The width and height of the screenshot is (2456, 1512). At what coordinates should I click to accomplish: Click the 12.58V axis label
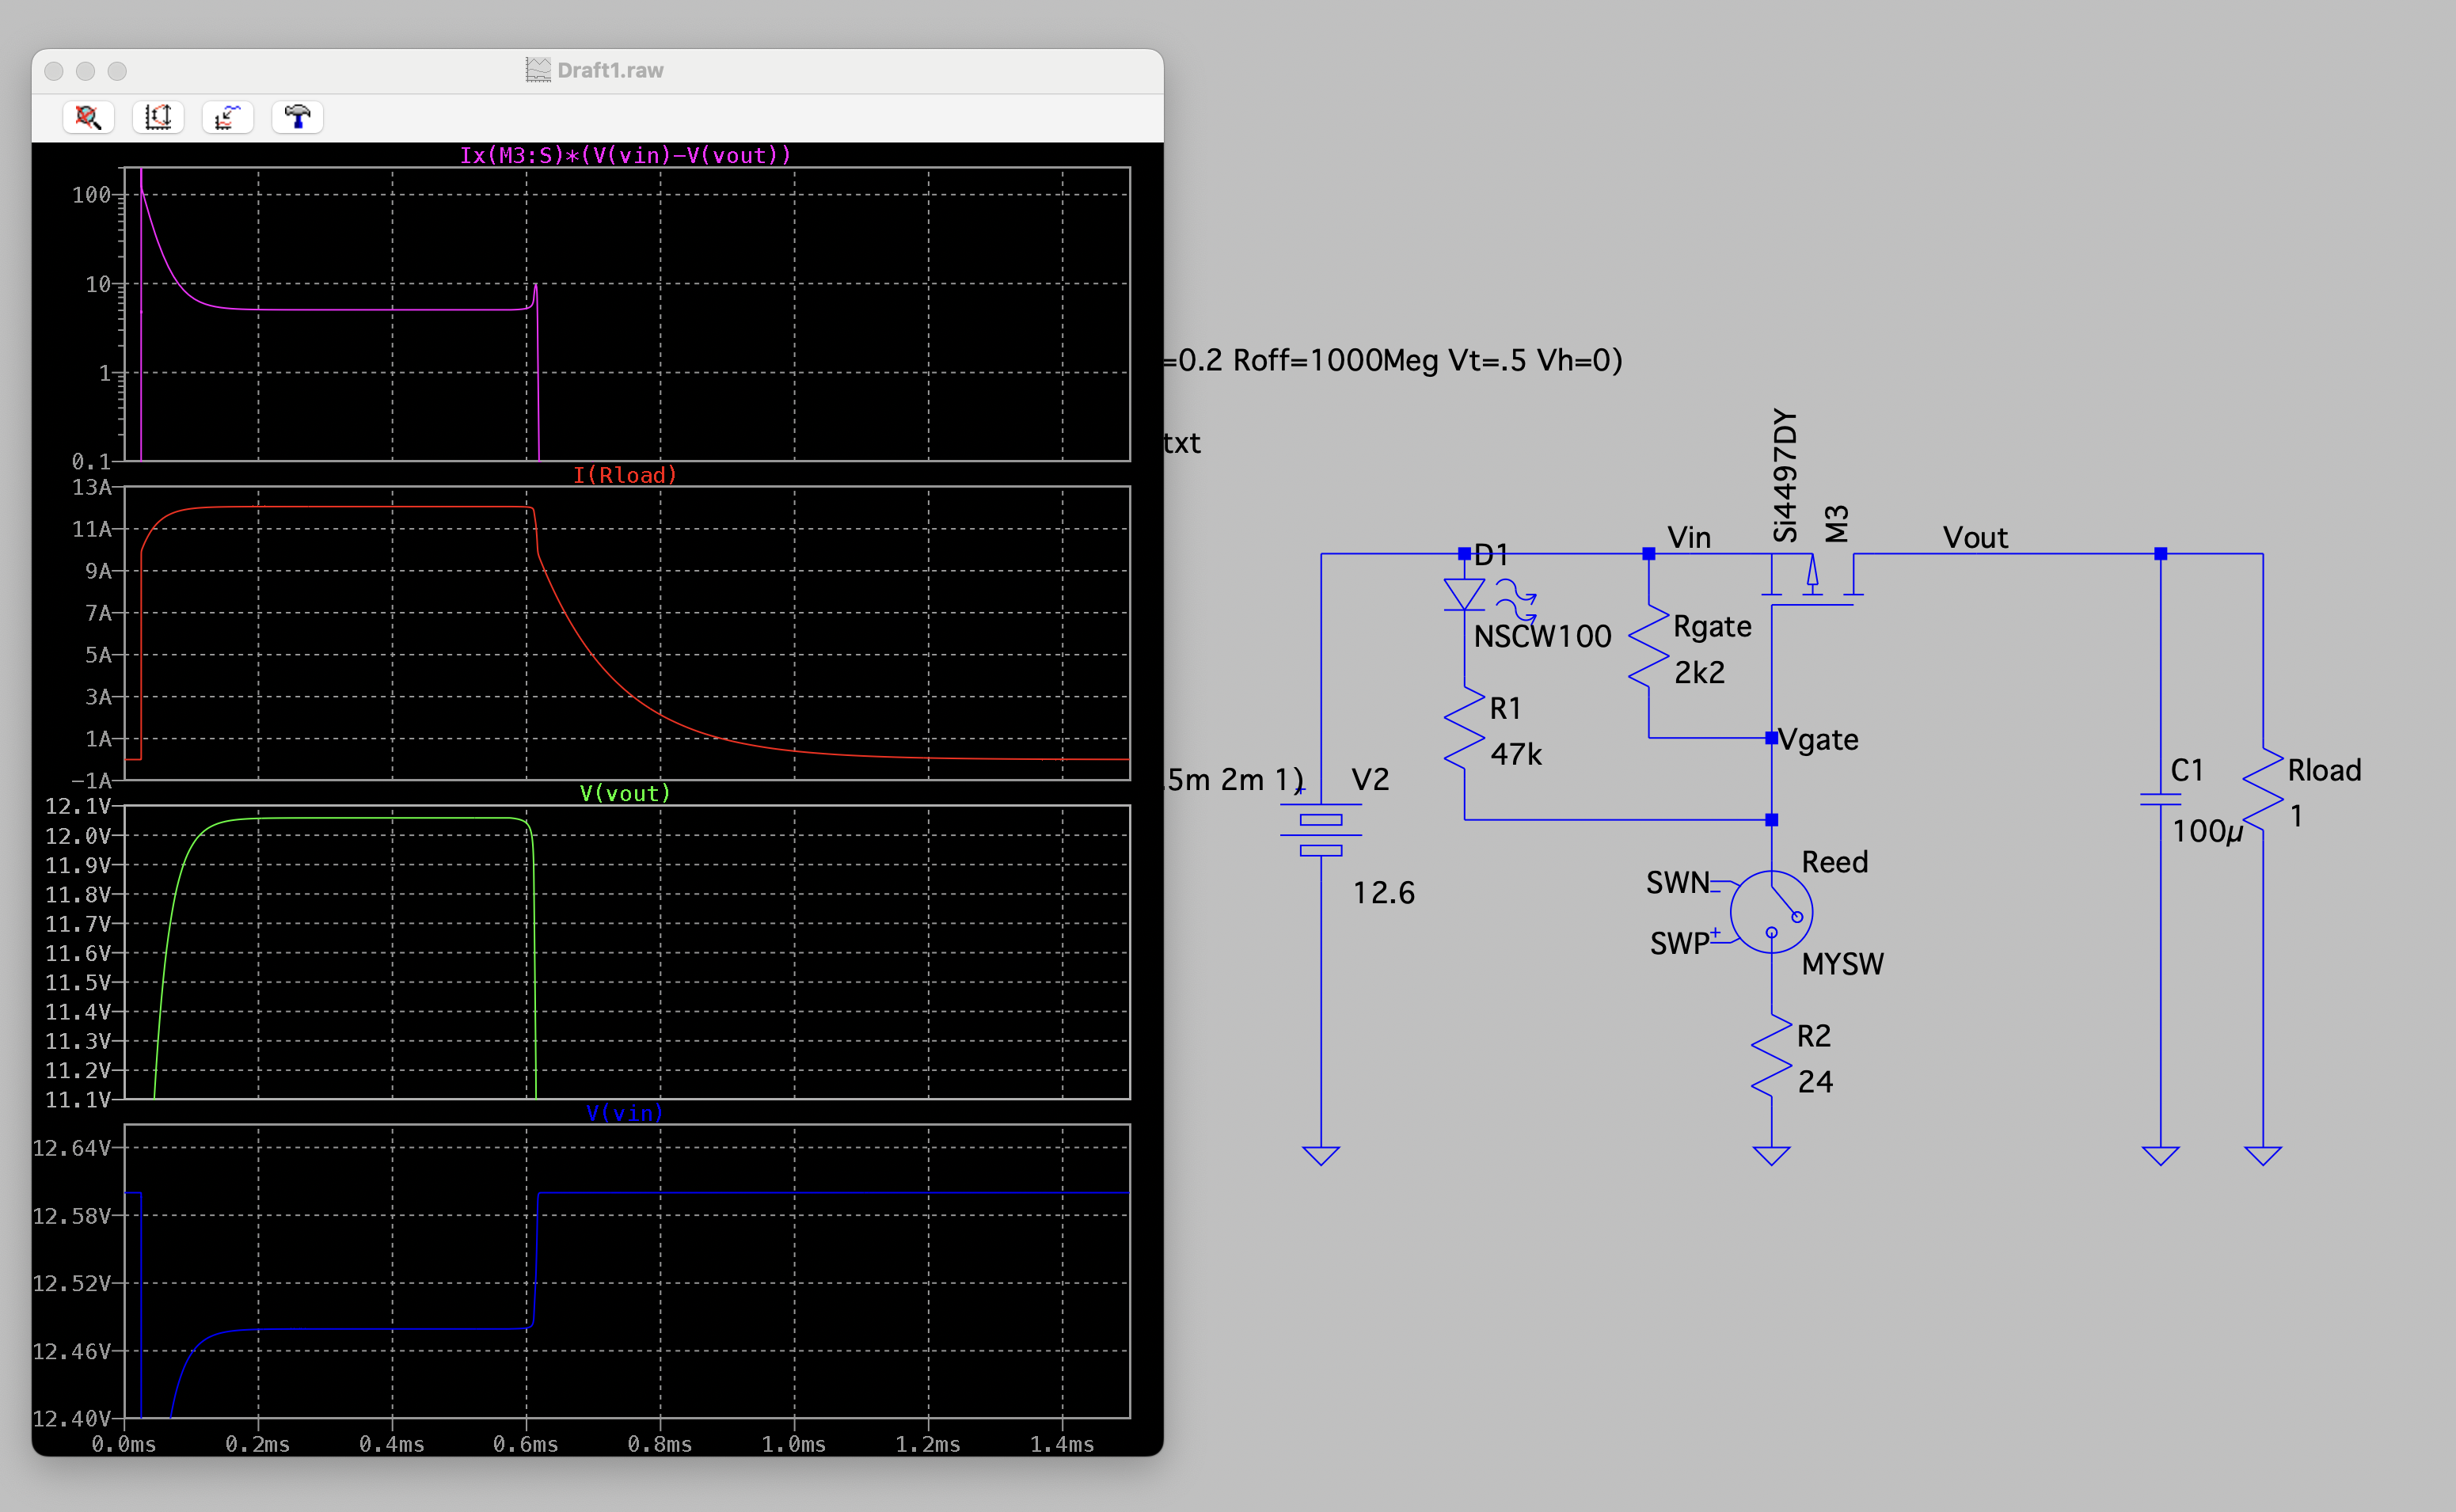pyautogui.click(x=72, y=1216)
